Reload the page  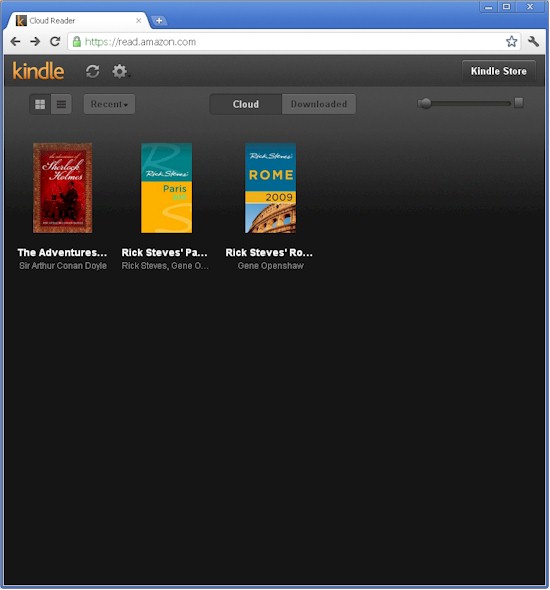coord(55,41)
